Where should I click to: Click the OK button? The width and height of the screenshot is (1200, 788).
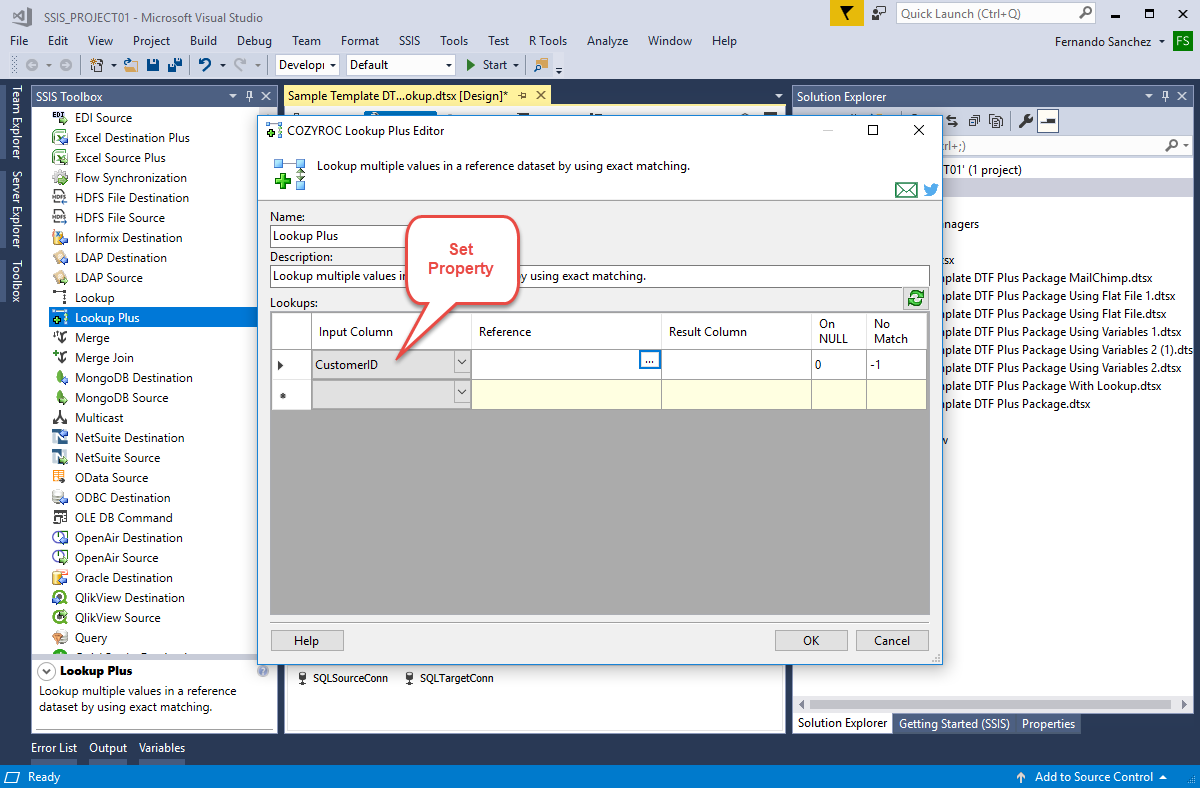tap(811, 641)
